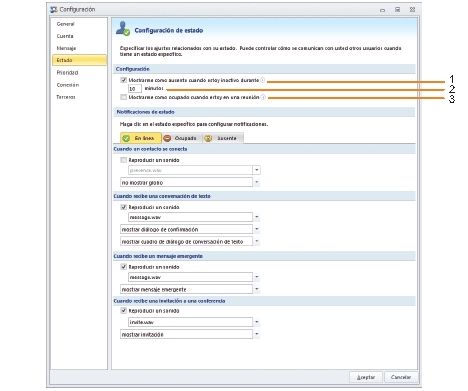Toggle play sound for text conversation

[124, 207]
